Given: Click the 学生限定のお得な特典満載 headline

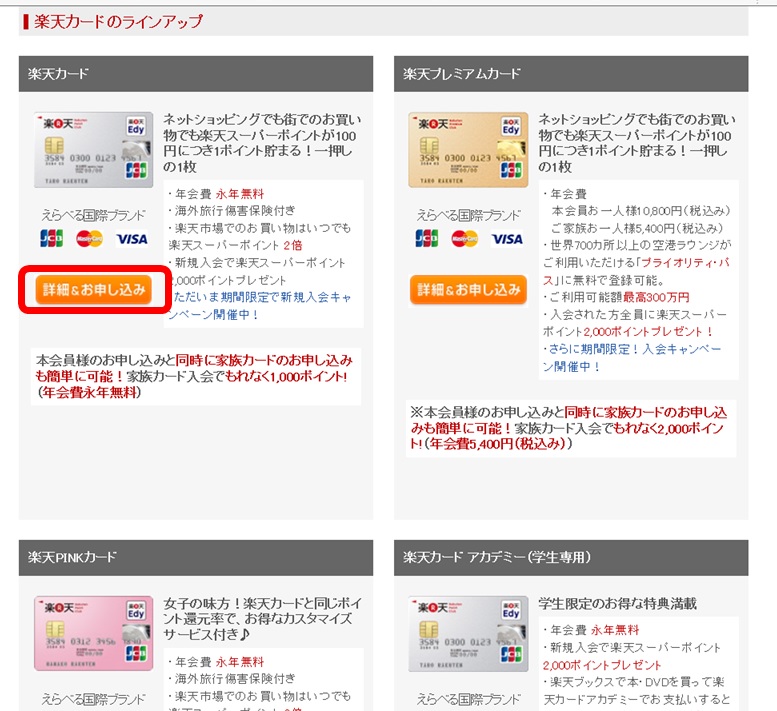Looking at the screenshot, I should click(617, 603).
